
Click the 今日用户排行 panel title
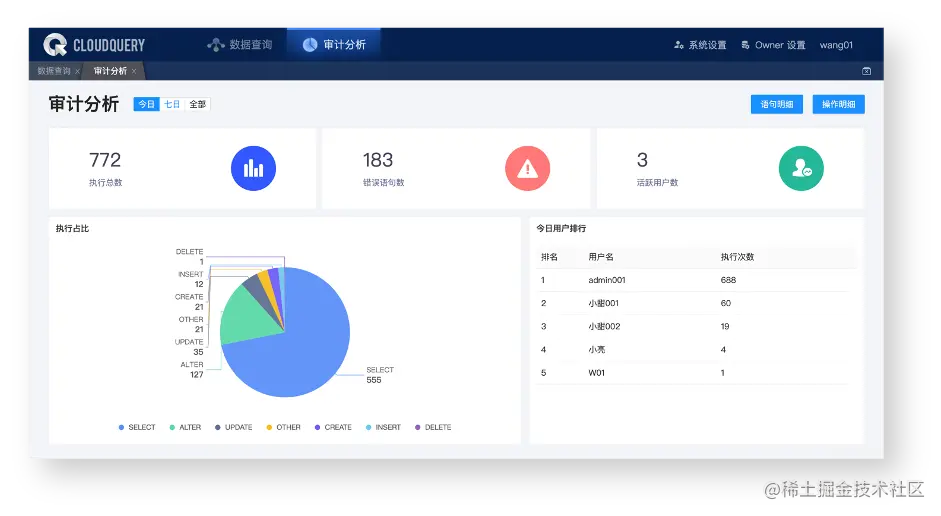point(561,229)
